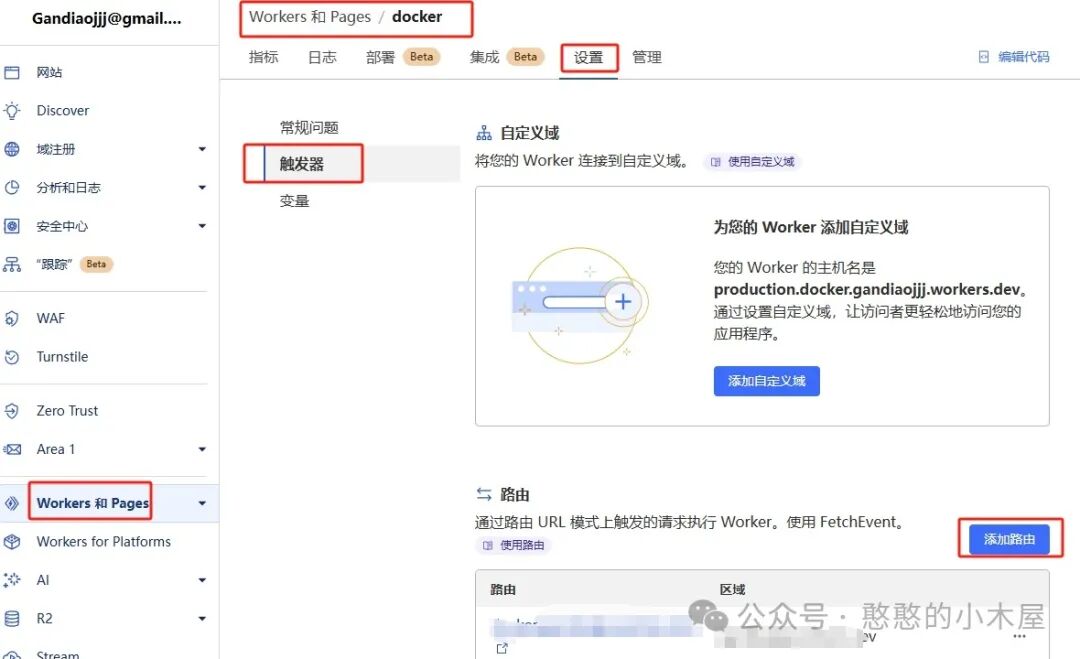The width and height of the screenshot is (1080, 659).
Task: Select the Stream sidebar icon
Action: pyautogui.click(x=14, y=652)
